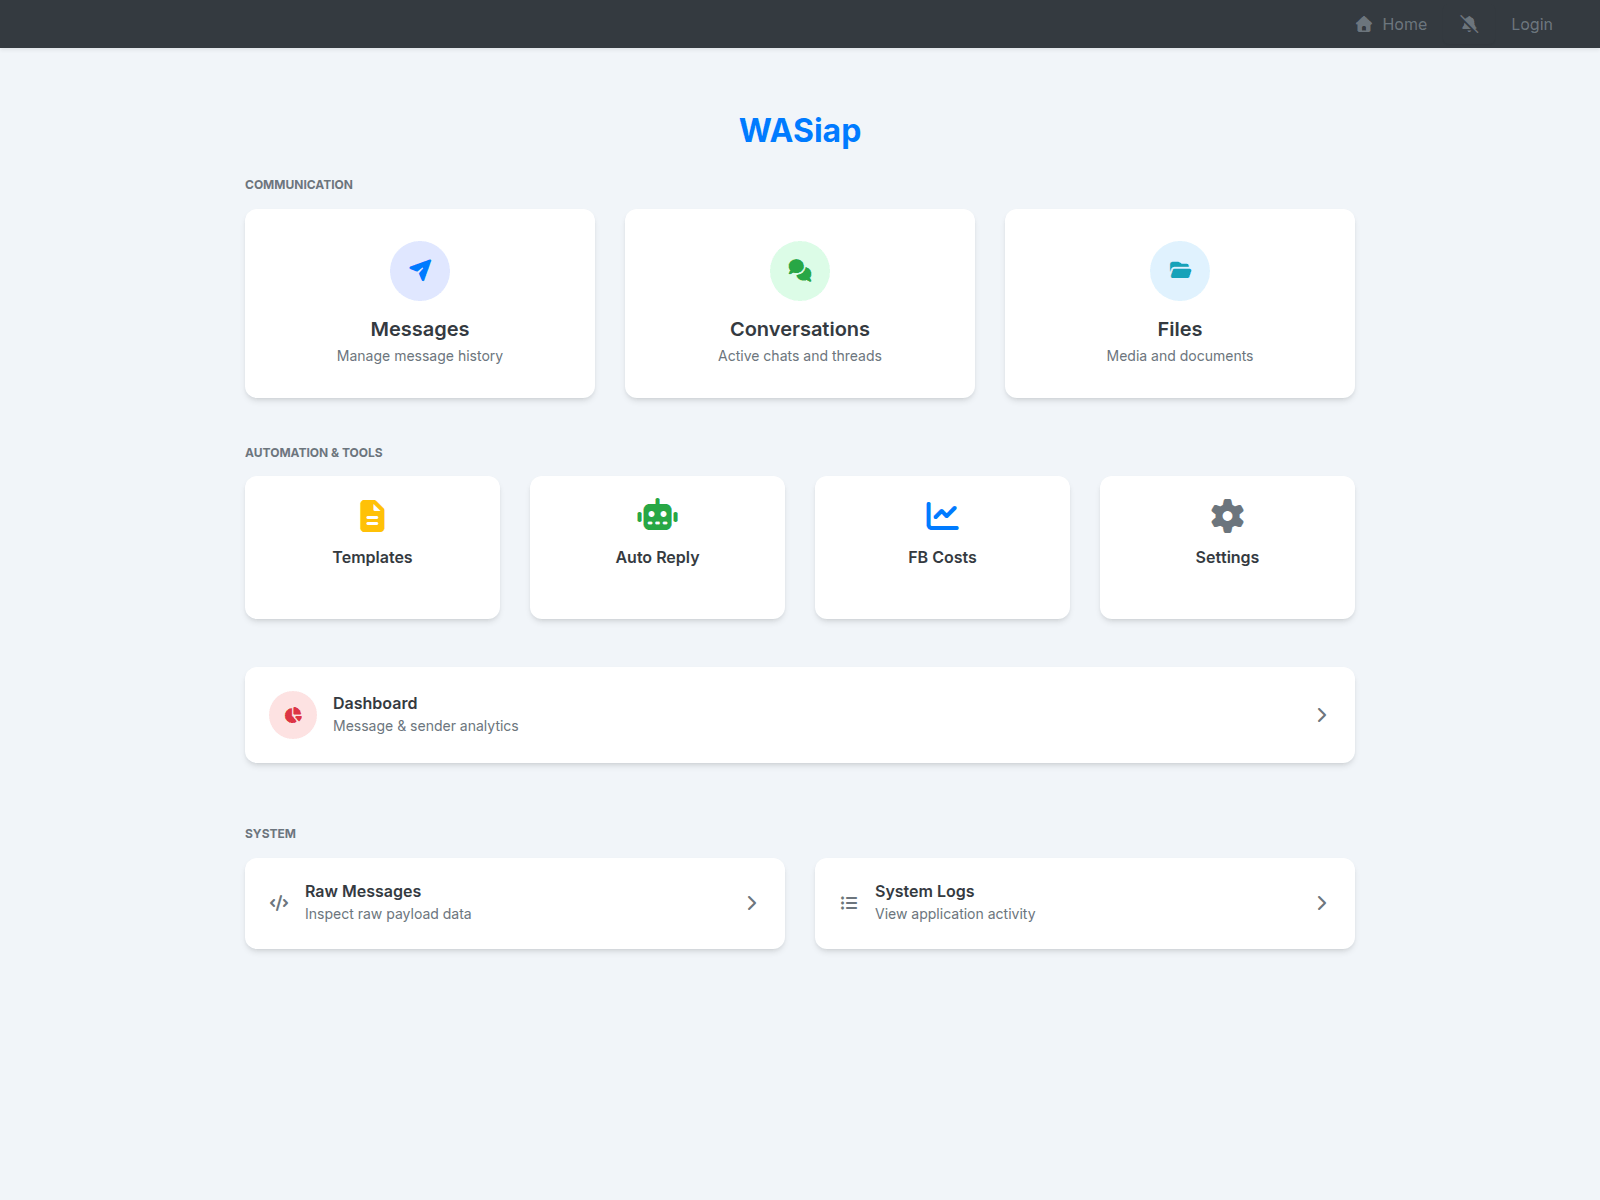The width and height of the screenshot is (1600, 1200).
Task: Open the FB Costs tool label
Action: pyautogui.click(x=942, y=557)
